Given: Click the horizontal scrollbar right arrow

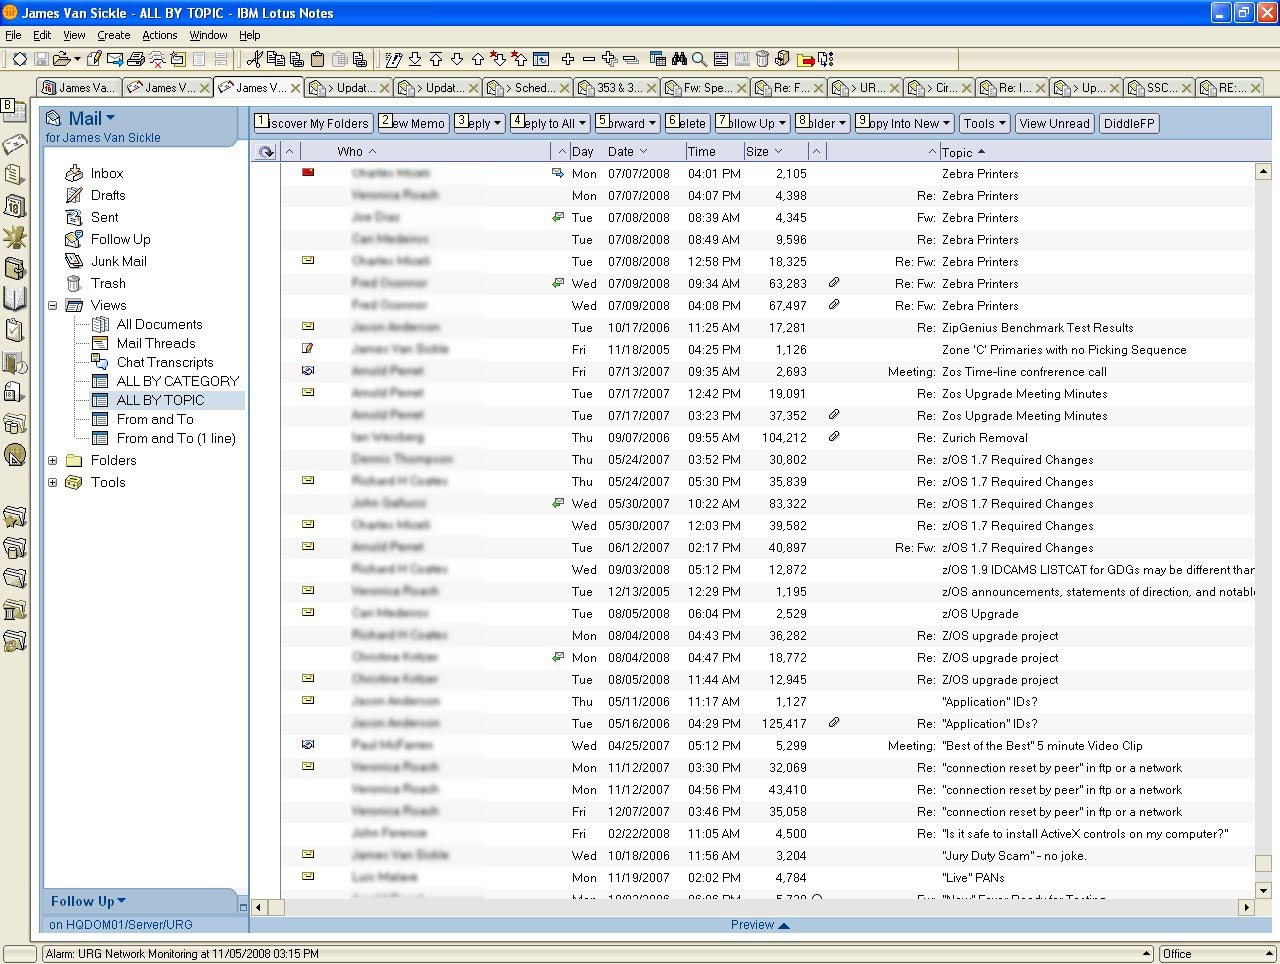Looking at the screenshot, I should [x=1246, y=907].
